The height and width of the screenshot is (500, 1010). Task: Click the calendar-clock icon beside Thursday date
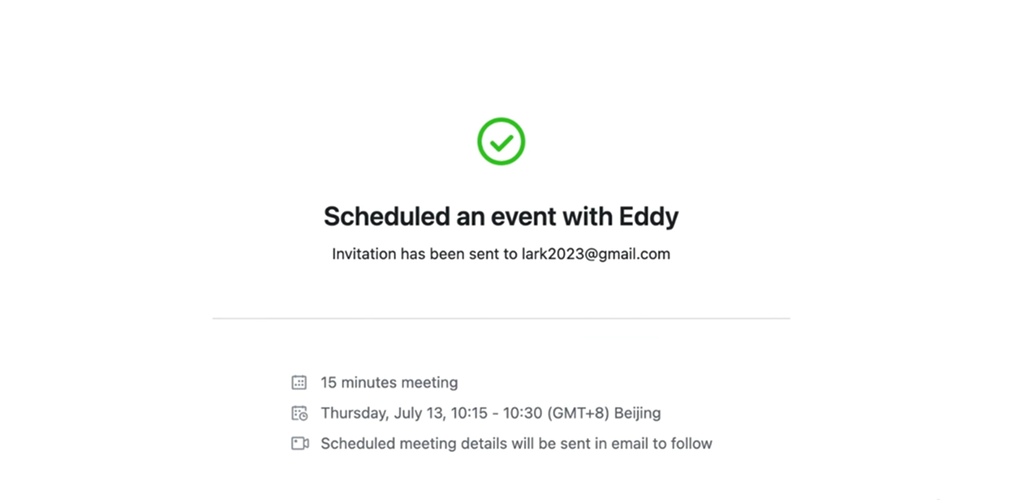point(299,413)
